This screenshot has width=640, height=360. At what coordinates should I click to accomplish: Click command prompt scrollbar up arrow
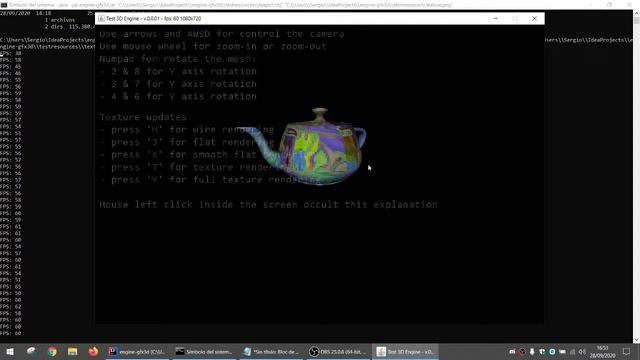[636, 13]
